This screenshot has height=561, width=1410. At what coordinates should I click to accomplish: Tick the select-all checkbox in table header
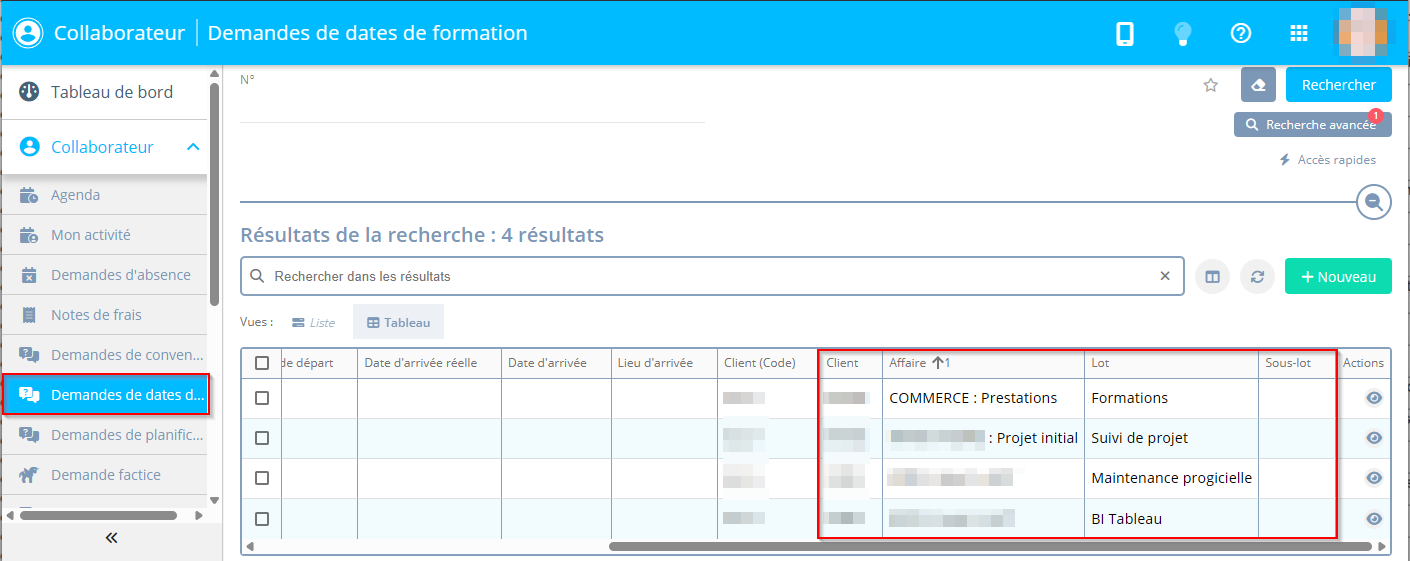tap(262, 363)
